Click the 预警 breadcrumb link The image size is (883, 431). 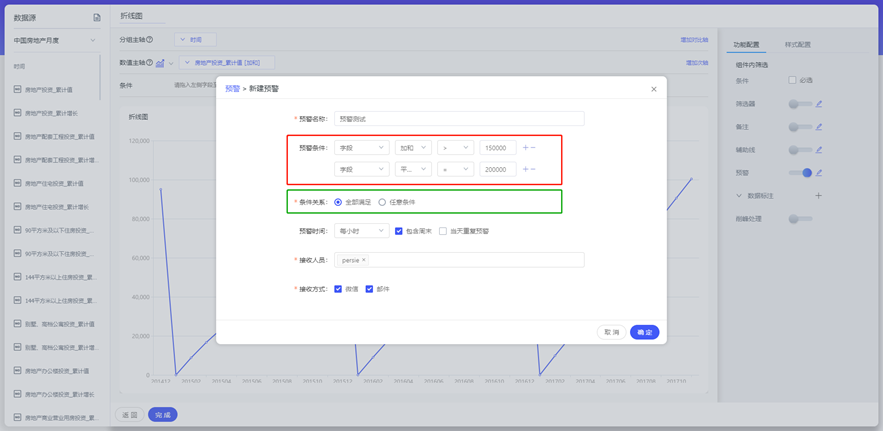pos(232,89)
